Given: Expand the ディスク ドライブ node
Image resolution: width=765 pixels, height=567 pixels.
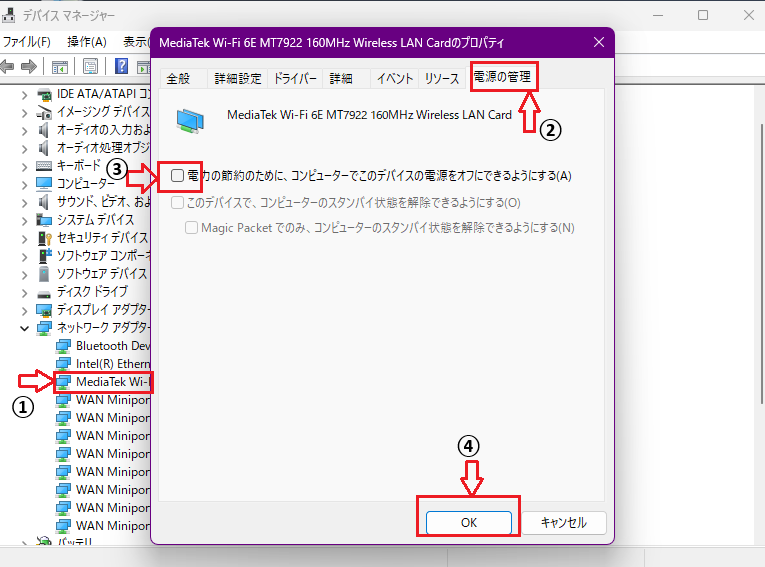Looking at the screenshot, I should (24, 293).
